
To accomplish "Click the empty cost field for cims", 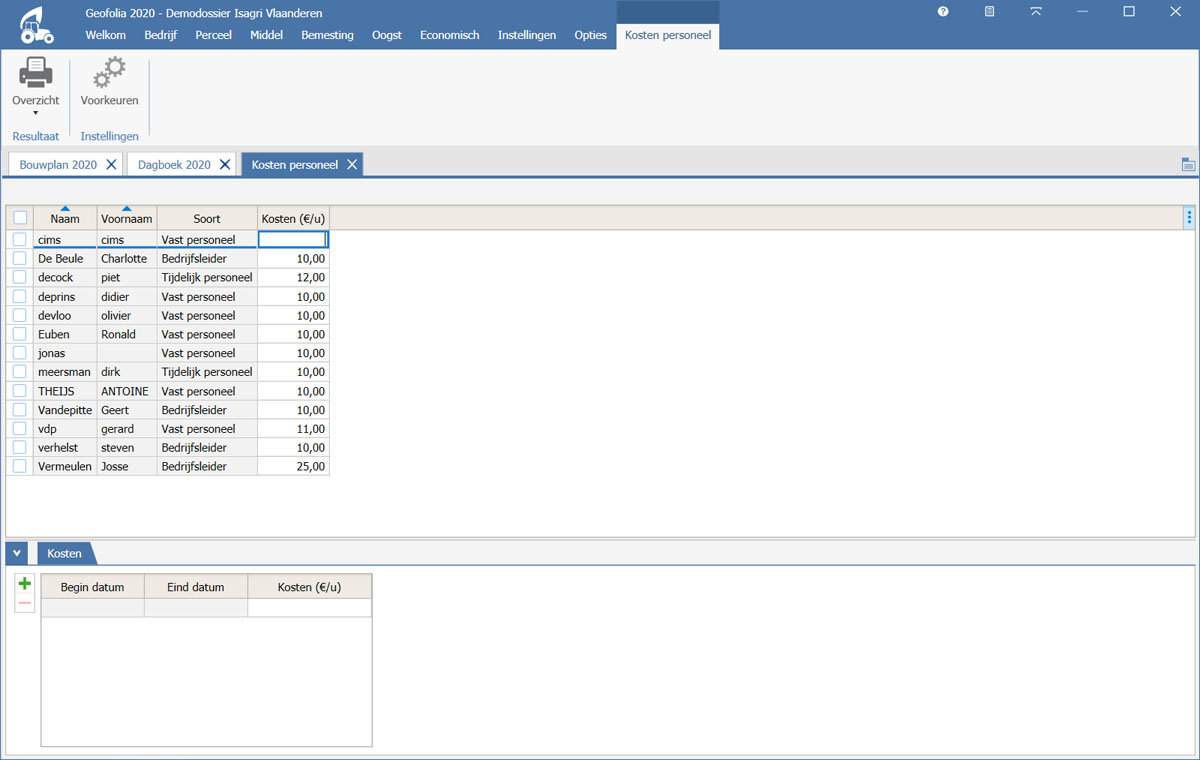I will (293, 240).
